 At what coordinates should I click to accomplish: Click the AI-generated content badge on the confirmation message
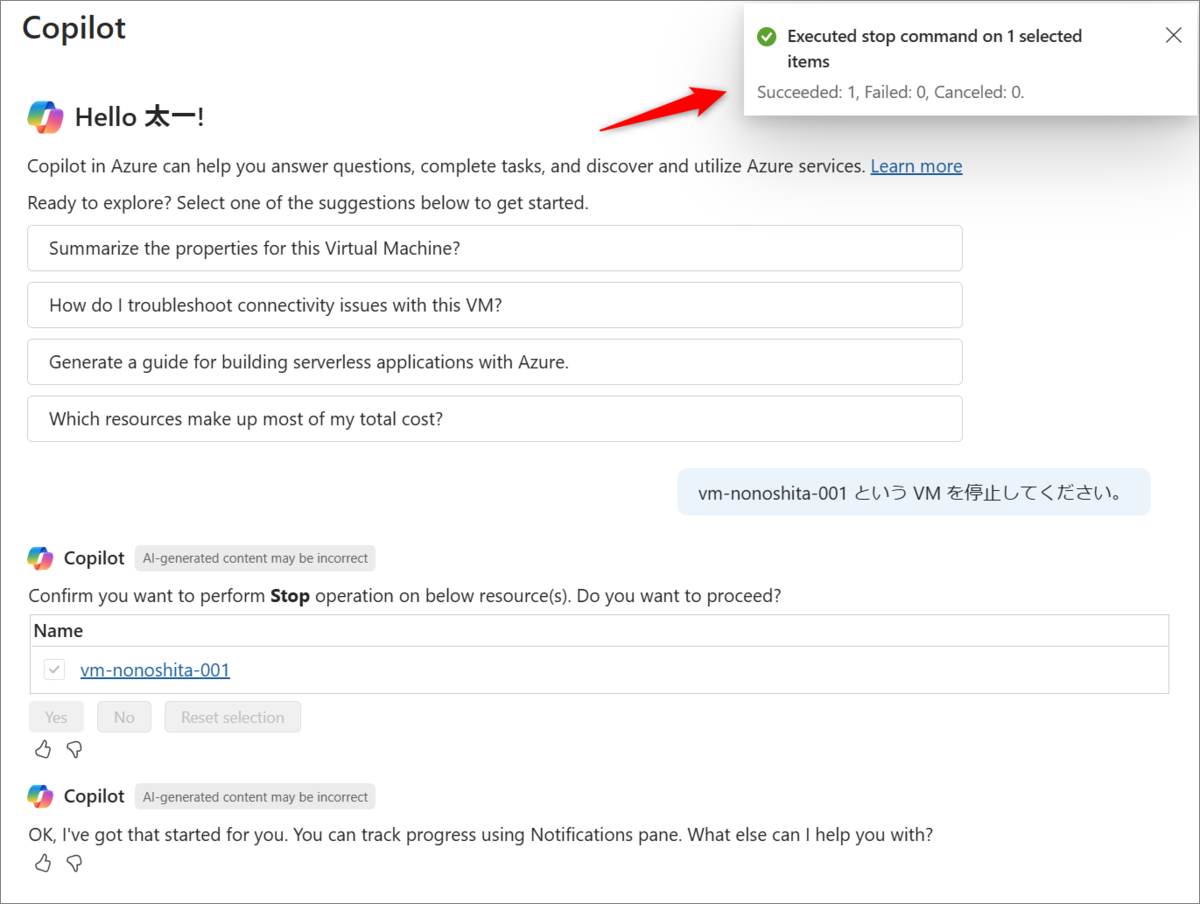pos(255,558)
